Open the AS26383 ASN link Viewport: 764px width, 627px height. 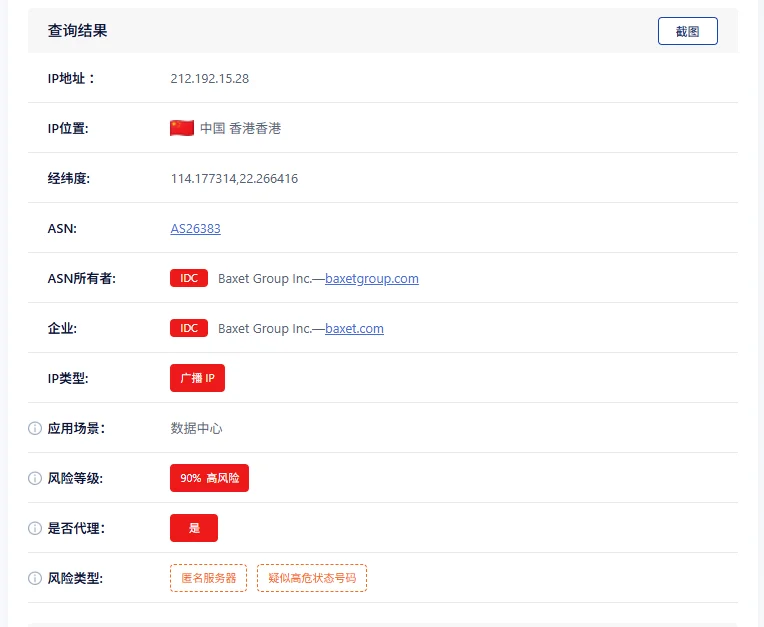coord(195,228)
